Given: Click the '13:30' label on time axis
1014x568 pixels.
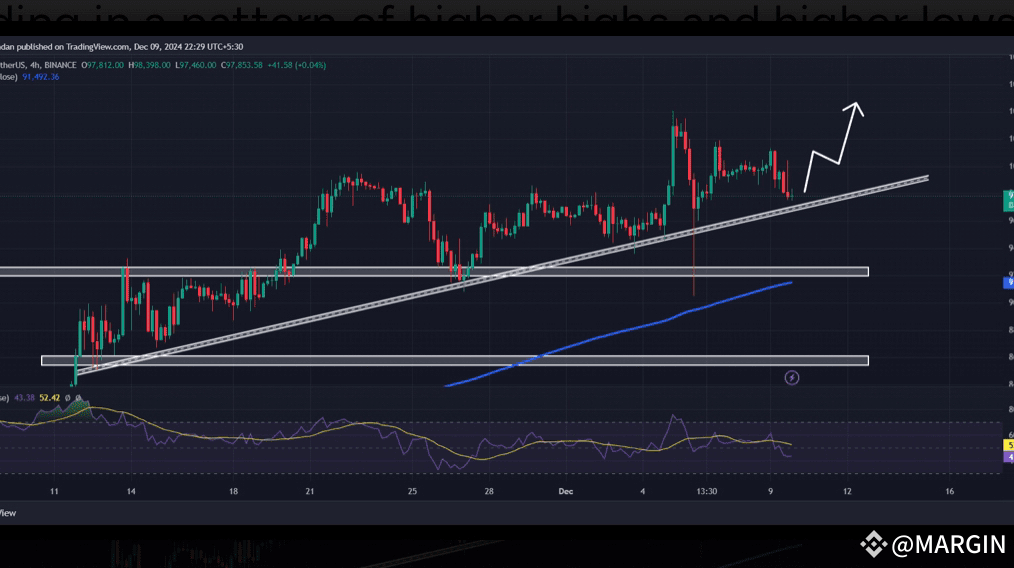Looking at the screenshot, I should (x=707, y=492).
